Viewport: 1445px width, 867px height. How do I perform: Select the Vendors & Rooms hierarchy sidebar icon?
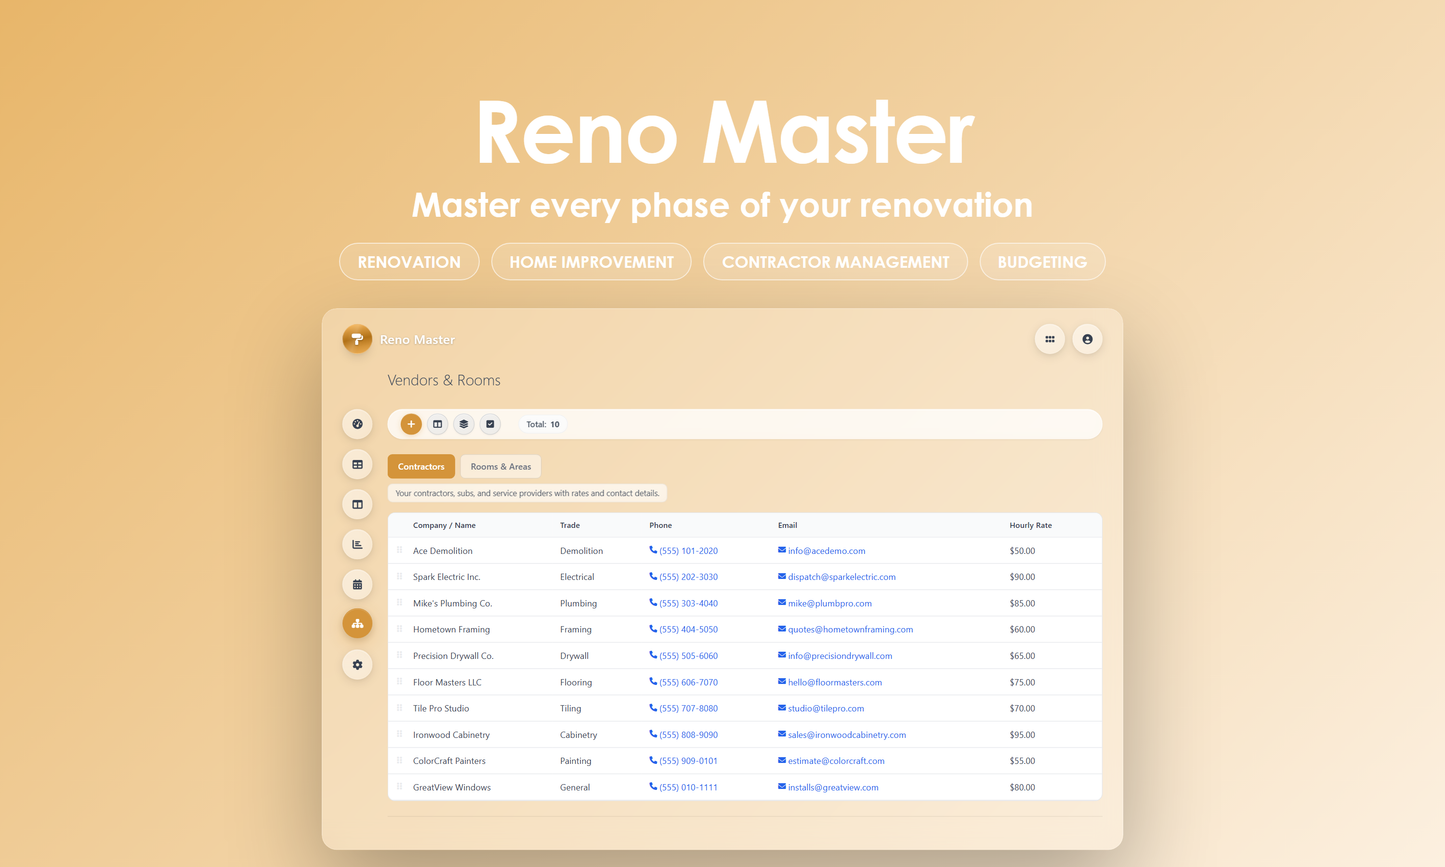point(357,624)
